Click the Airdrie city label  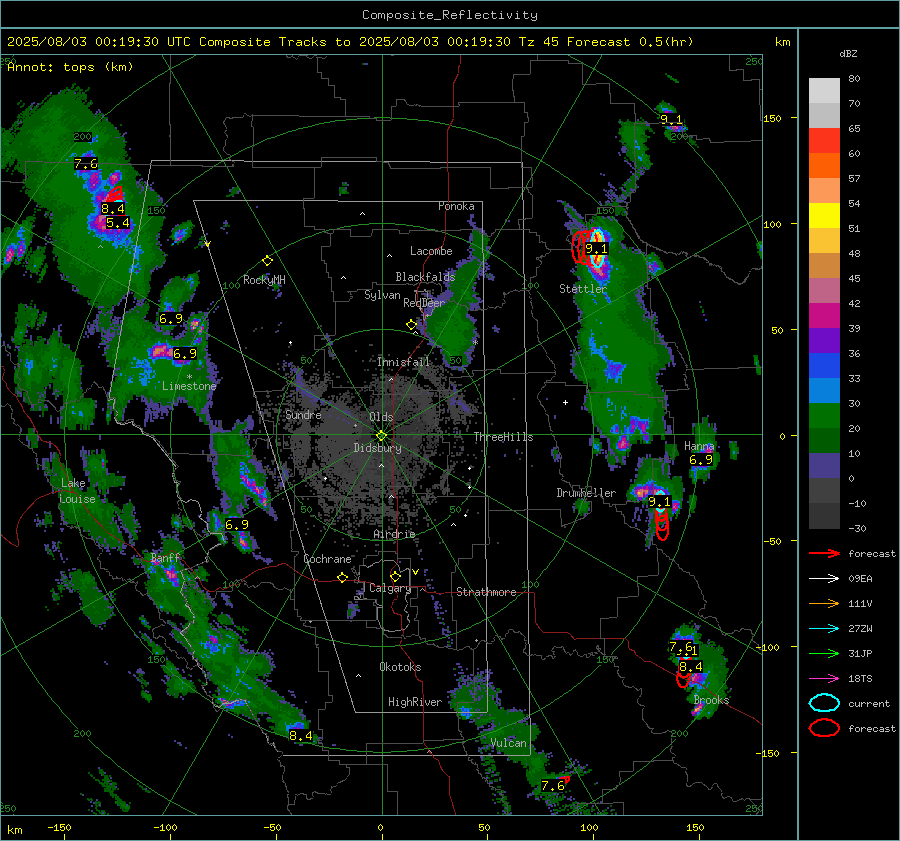tap(394, 534)
